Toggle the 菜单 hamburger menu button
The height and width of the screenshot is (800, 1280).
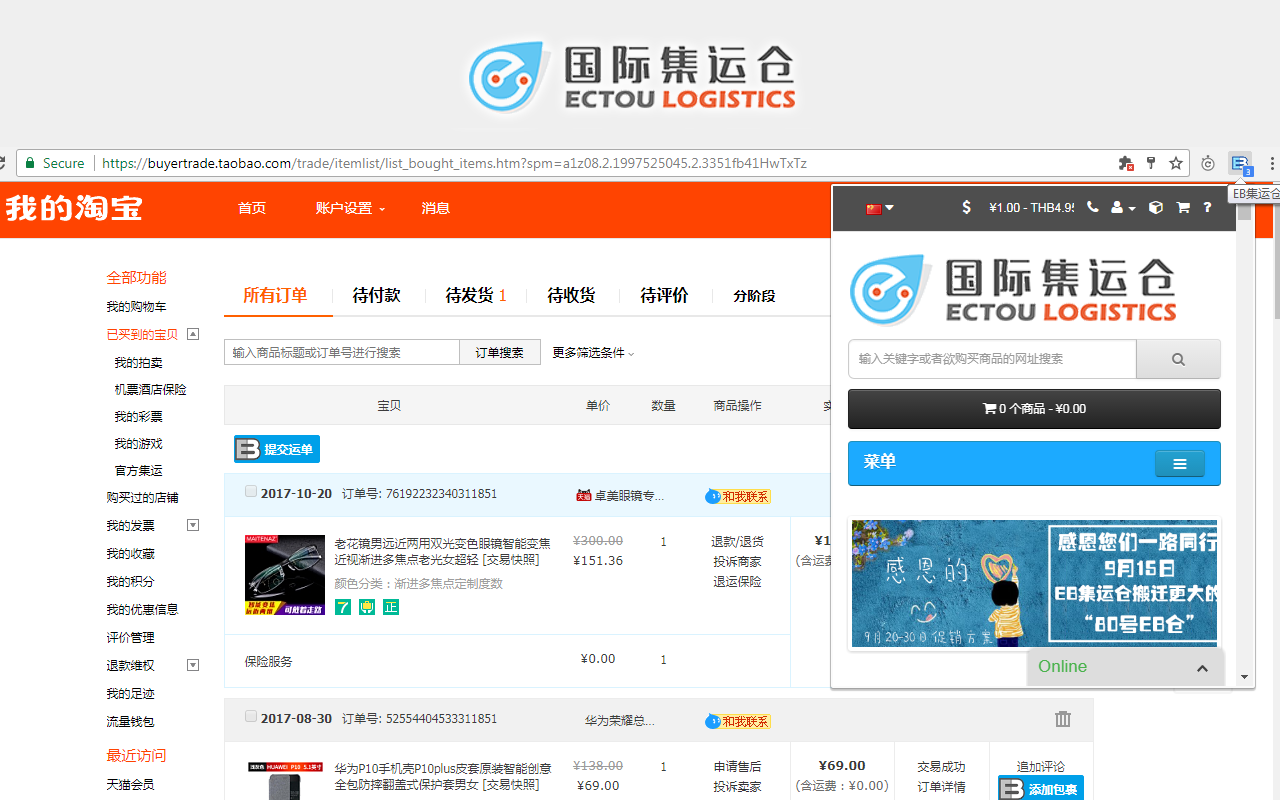1180,464
